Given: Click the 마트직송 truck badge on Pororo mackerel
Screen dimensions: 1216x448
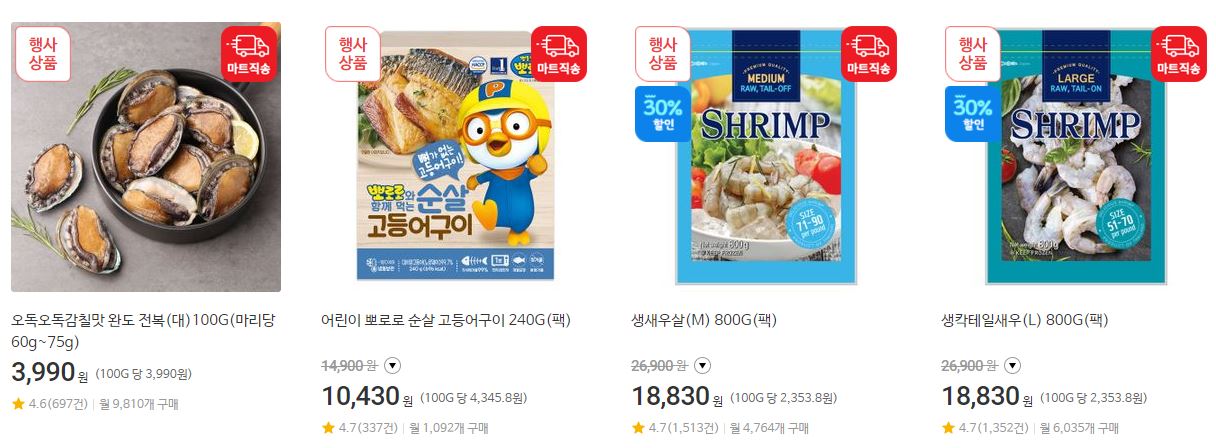Looking at the screenshot, I should (x=559, y=53).
